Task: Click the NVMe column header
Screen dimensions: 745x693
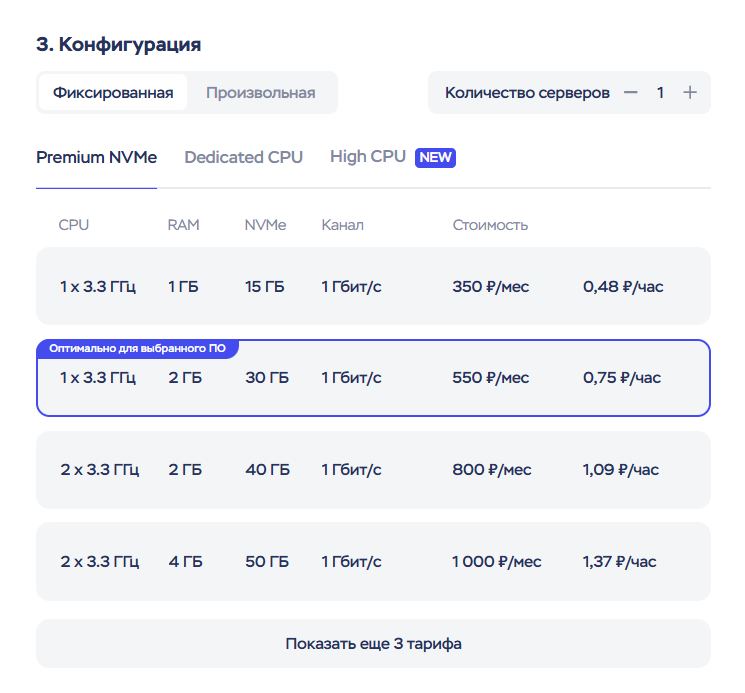Action: pos(265,225)
